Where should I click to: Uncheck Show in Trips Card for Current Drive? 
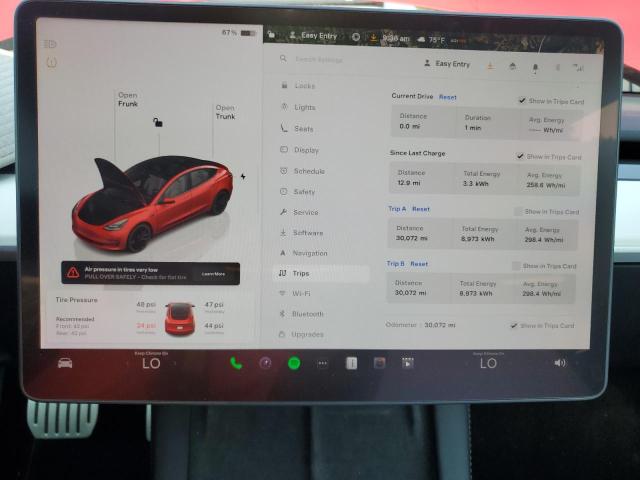522,100
